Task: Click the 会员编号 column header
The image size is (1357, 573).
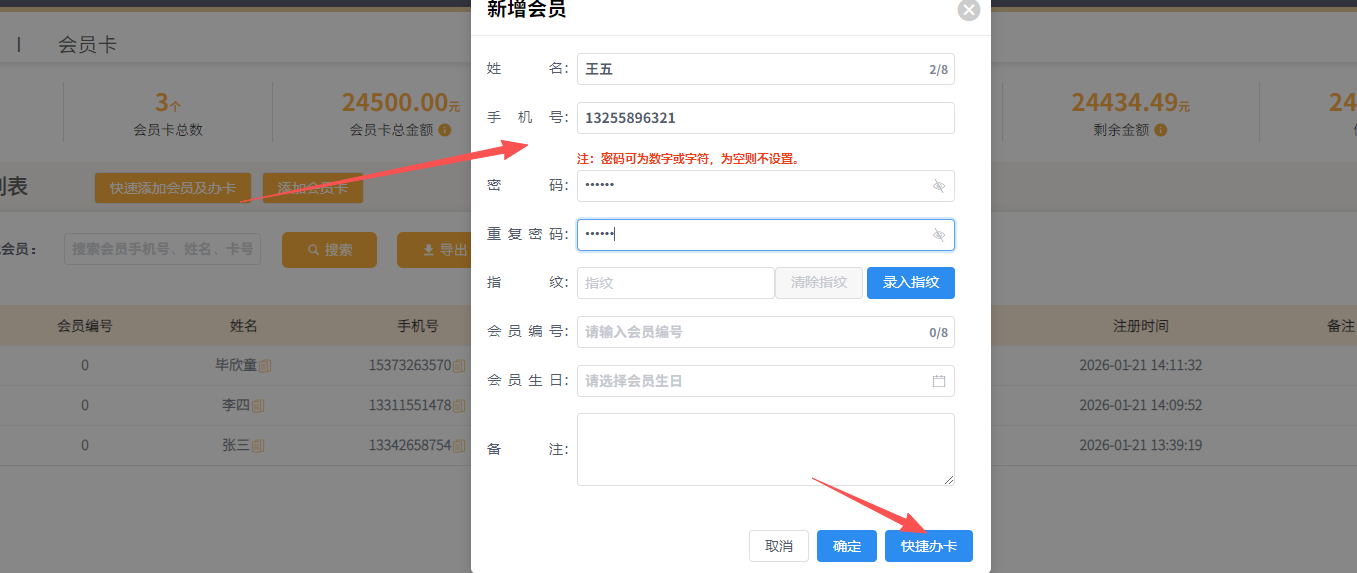Action: (x=84, y=326)
